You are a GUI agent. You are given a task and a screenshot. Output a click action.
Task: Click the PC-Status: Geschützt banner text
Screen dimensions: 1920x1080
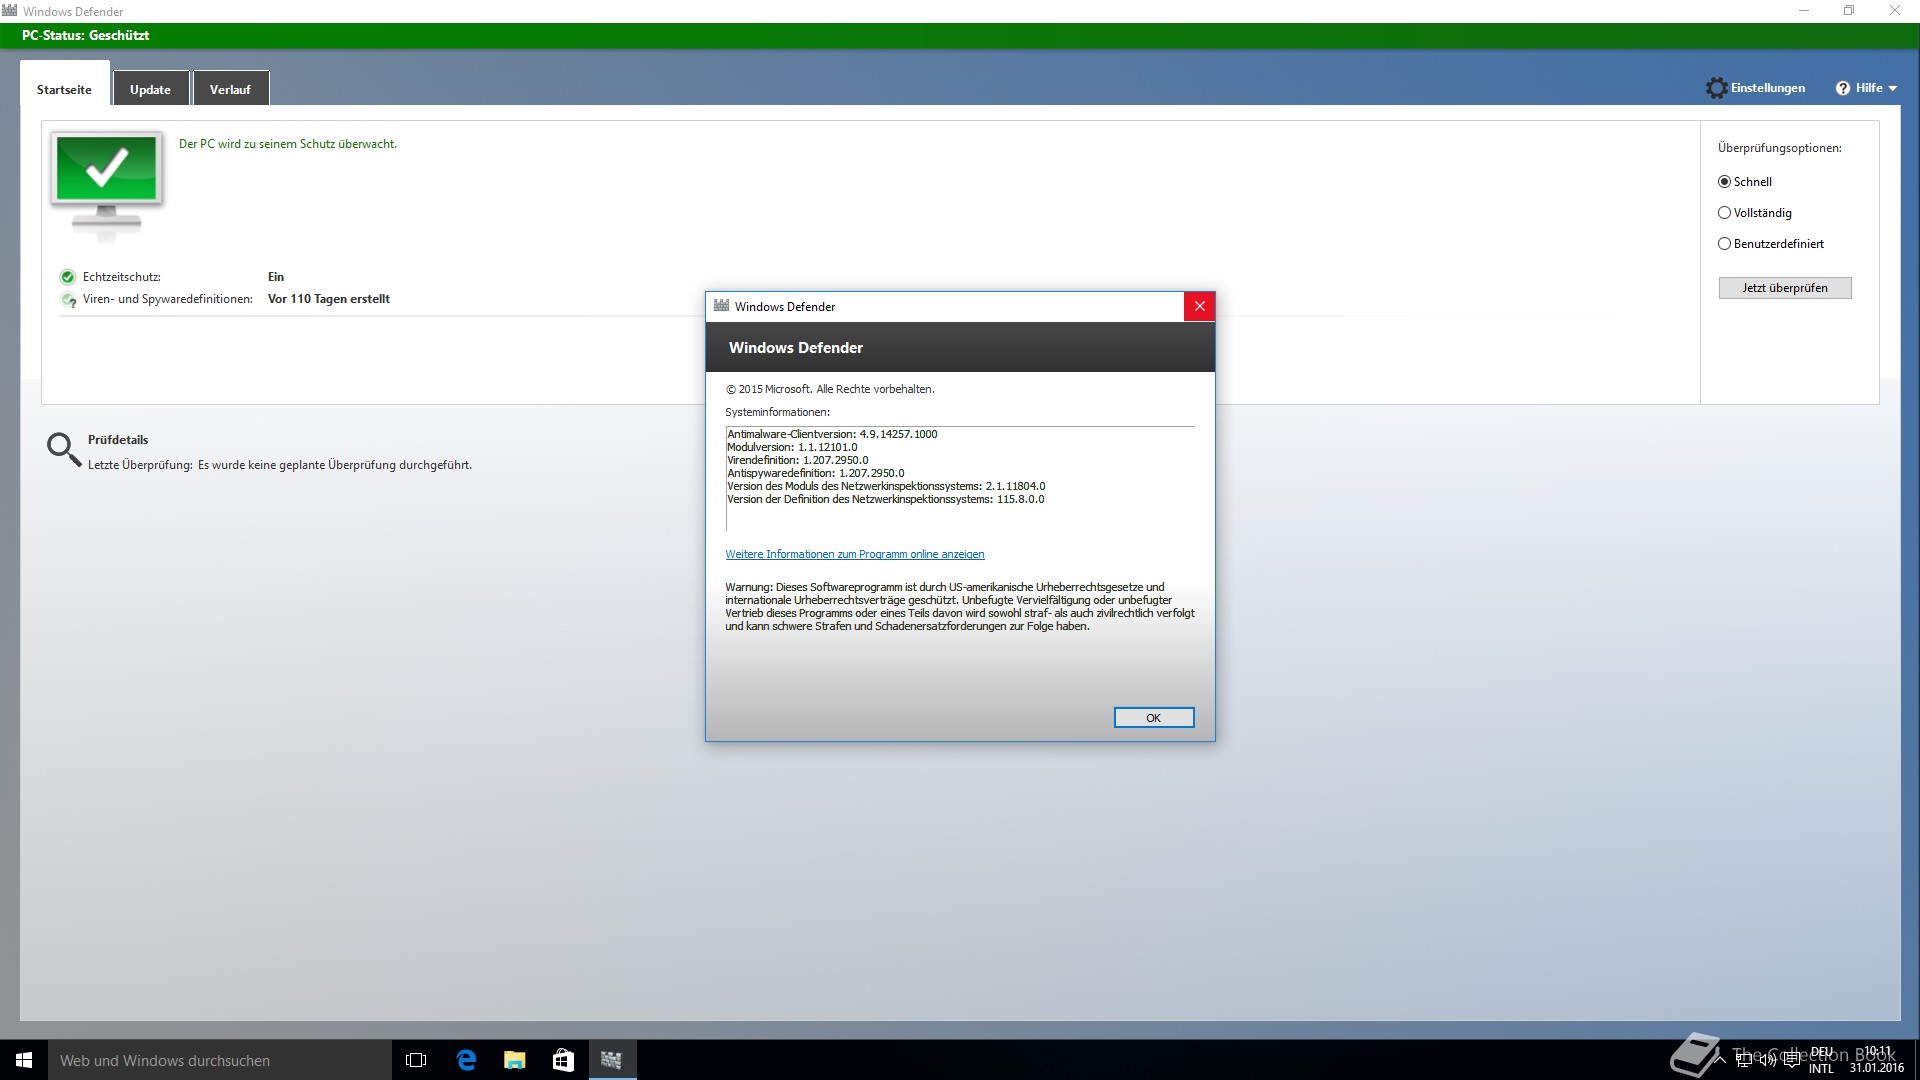(86, 35)
